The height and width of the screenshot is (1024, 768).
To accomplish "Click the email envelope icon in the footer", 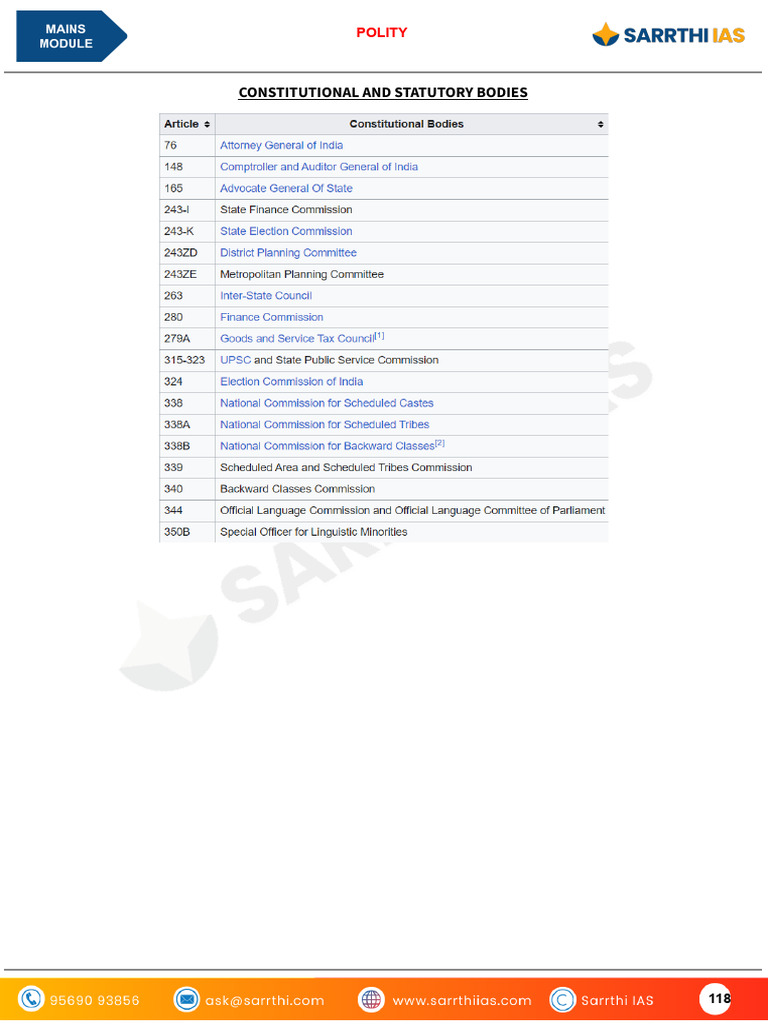I will coord(186,999).
